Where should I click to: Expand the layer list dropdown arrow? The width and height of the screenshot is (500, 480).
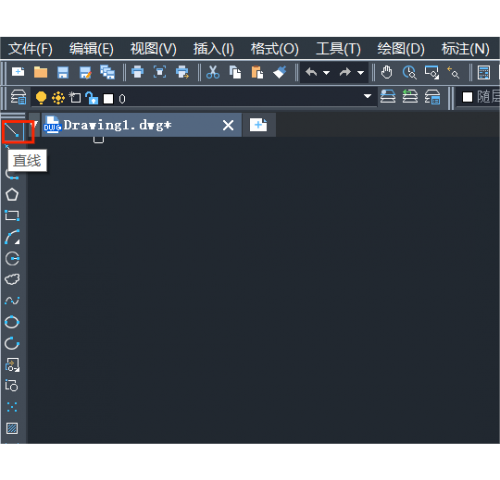(367, 96)
